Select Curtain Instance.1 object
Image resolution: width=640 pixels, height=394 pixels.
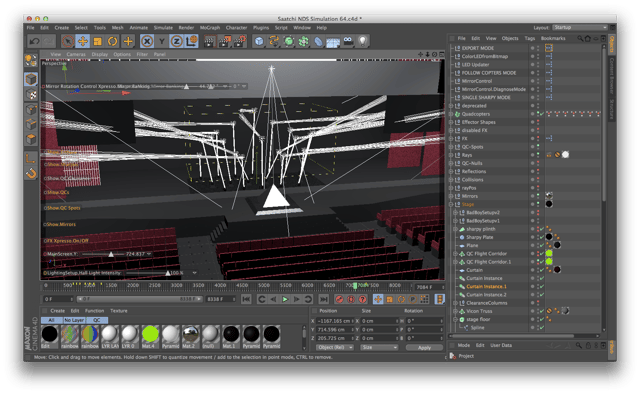[x=486, y=287]
